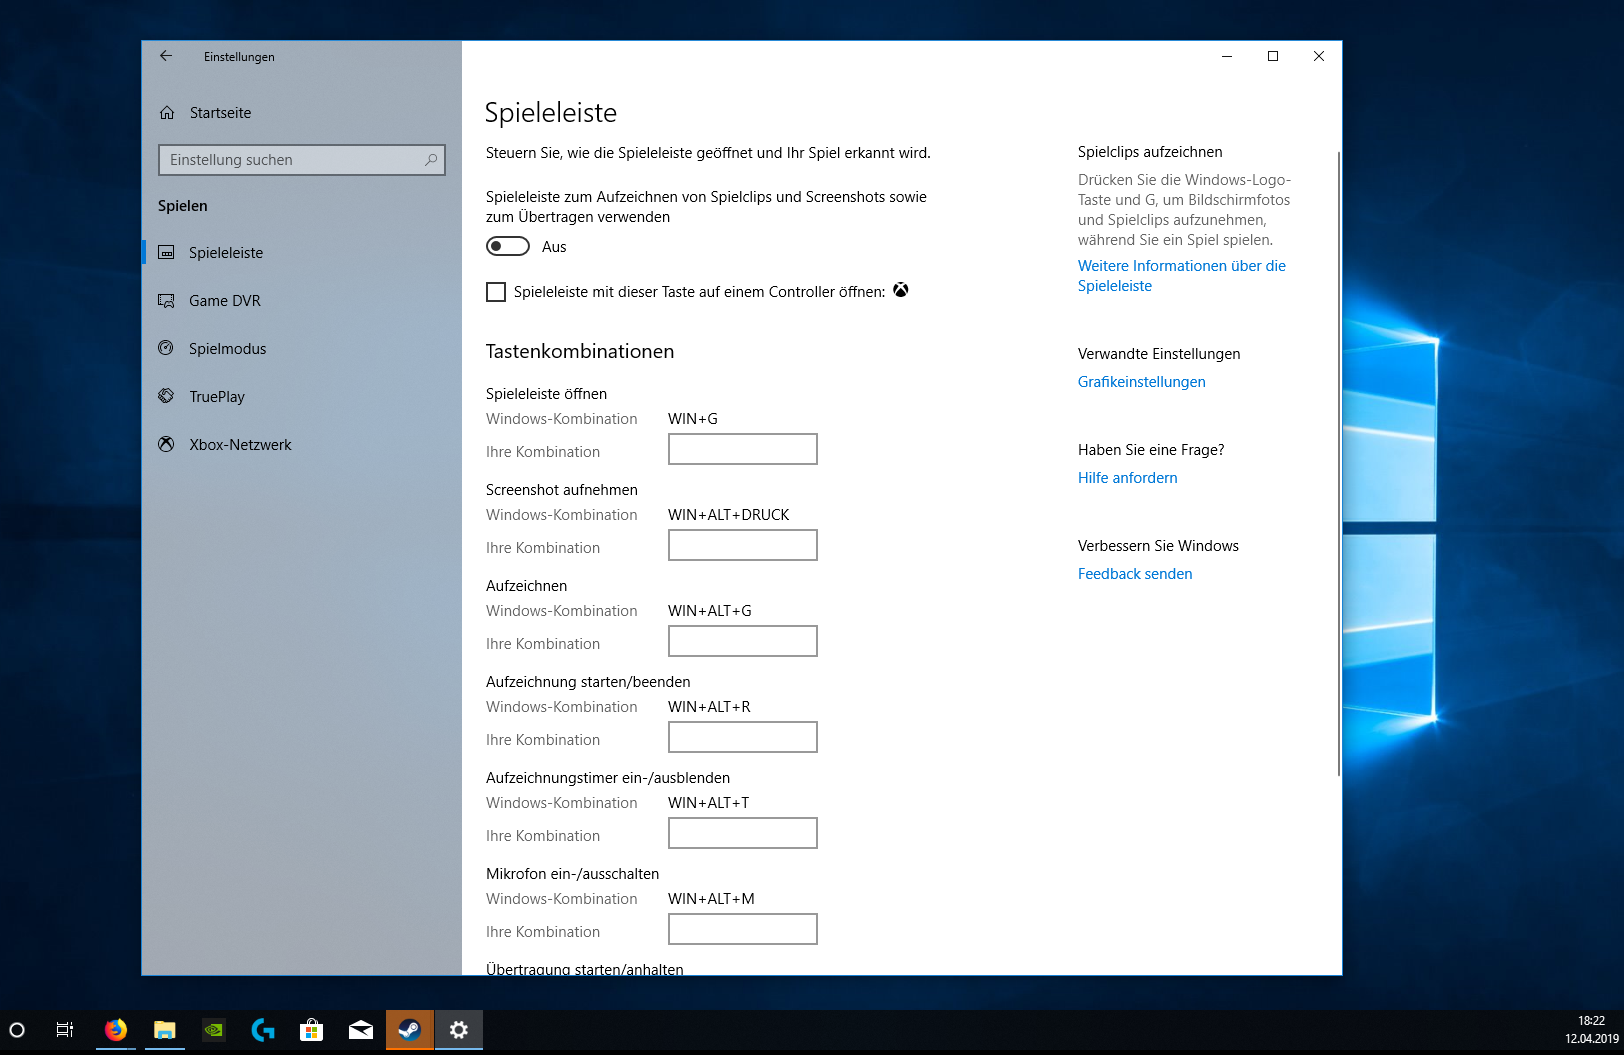Click the Feedback senden link
This screenshot has width=1624, height=1055.
coord(1134,574)
